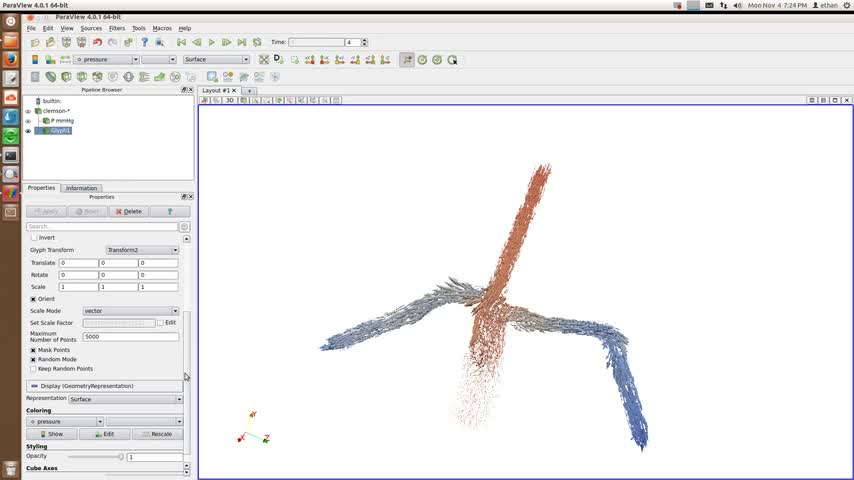Click the Calculator filter icon
The image size is (854, 480).
pyautogui.click(x=35, y=77)
